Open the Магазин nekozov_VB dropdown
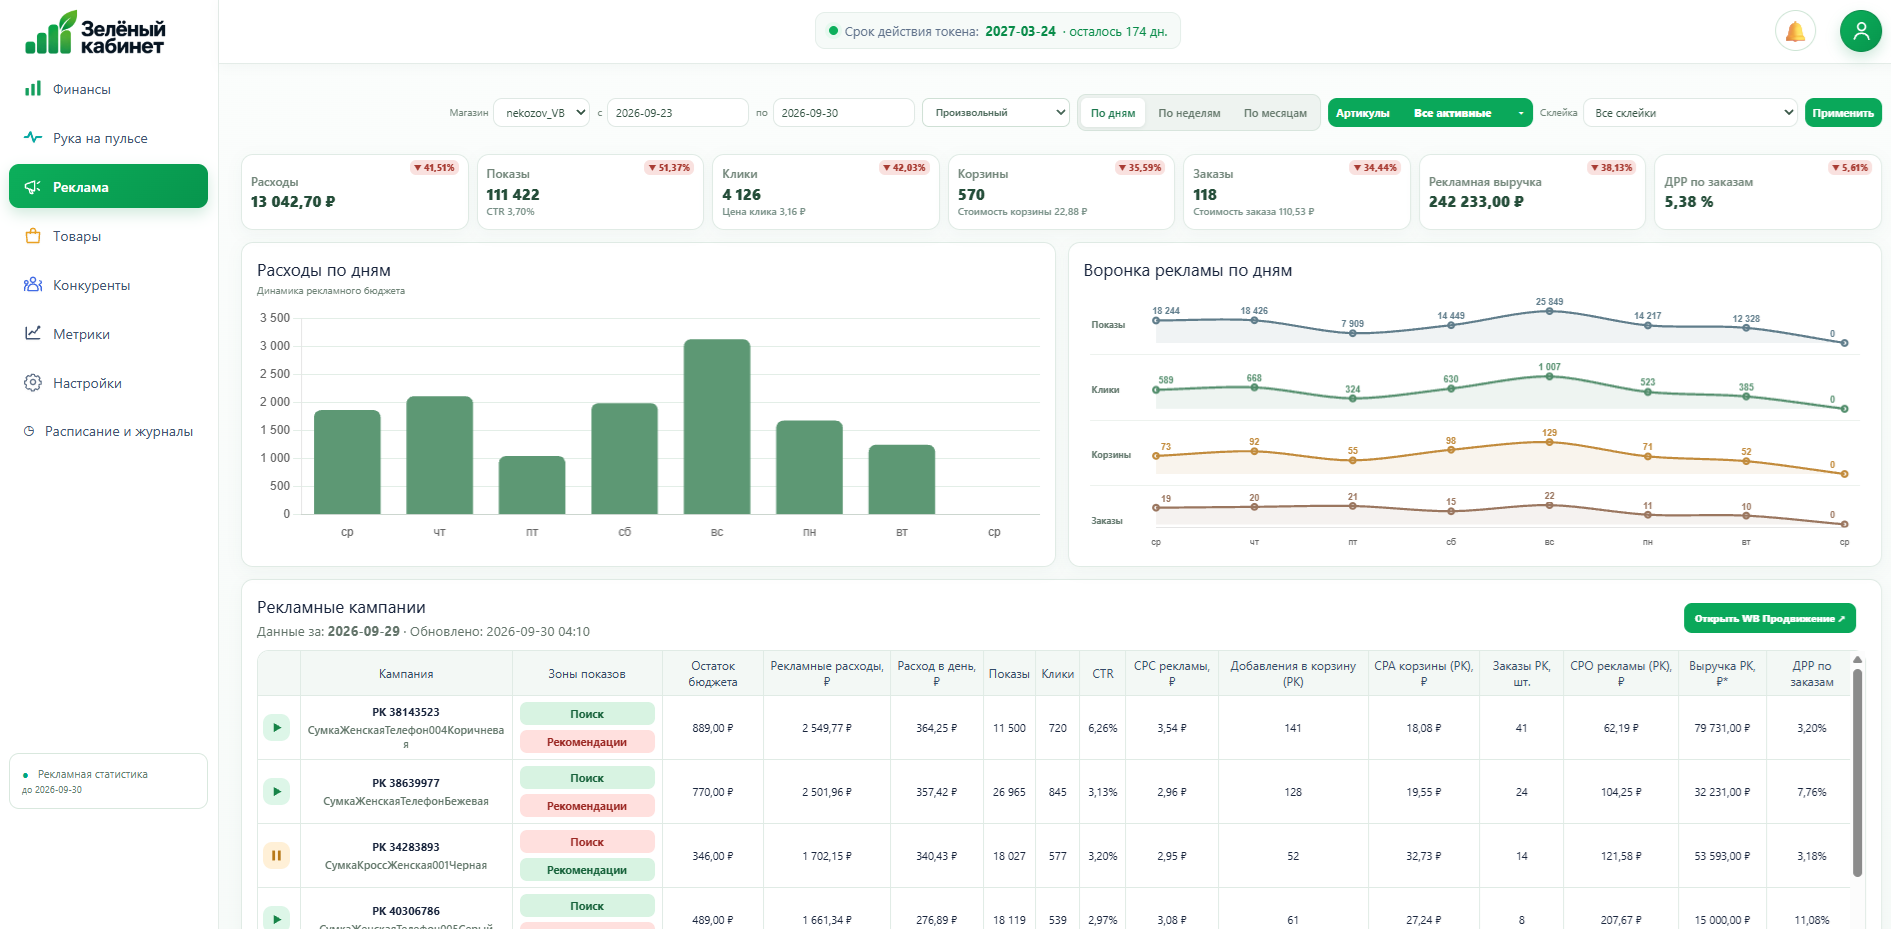This screenshot has height=929, width=1891. 542,113
